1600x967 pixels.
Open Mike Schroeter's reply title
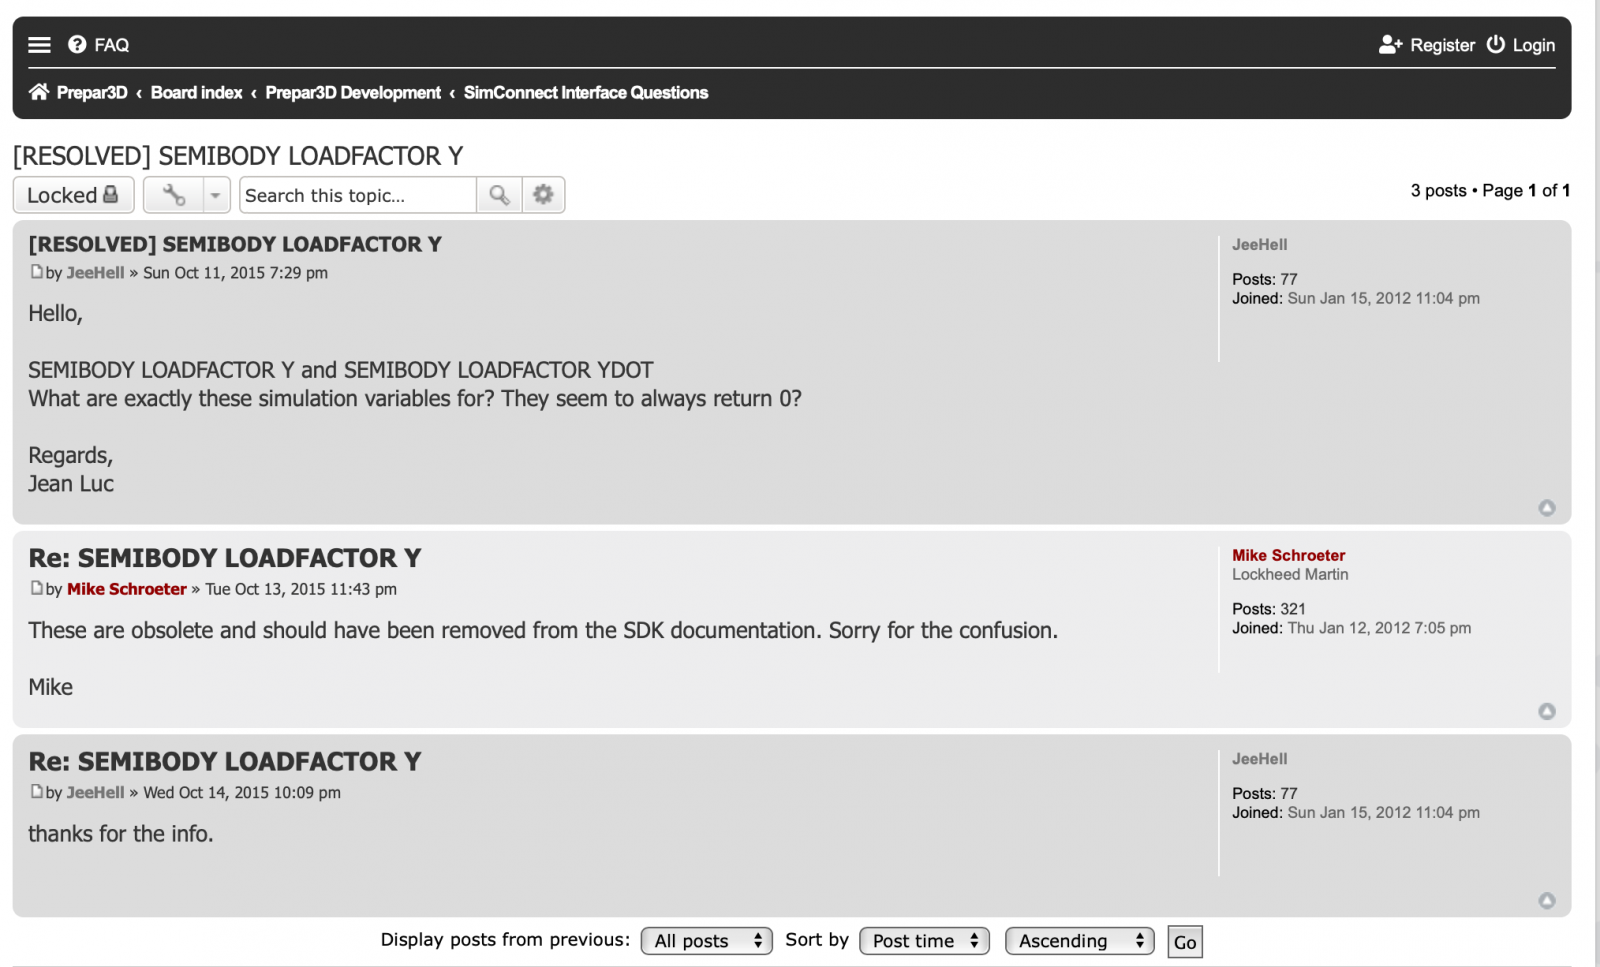click(x=225, y=558)
